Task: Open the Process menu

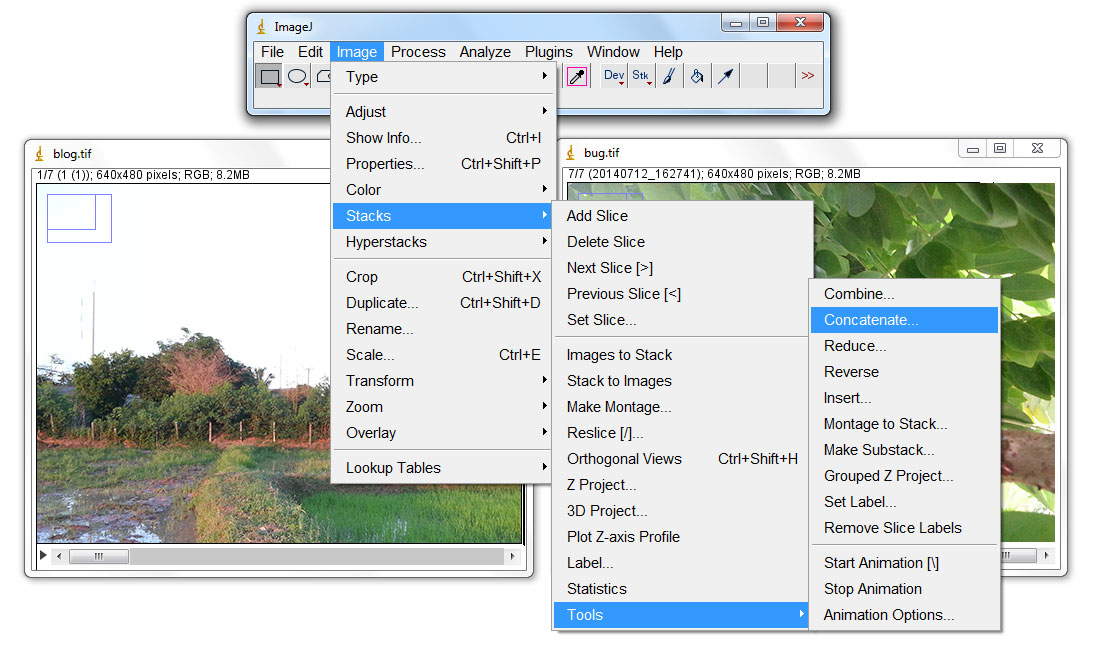Action: tap(418, 51)
